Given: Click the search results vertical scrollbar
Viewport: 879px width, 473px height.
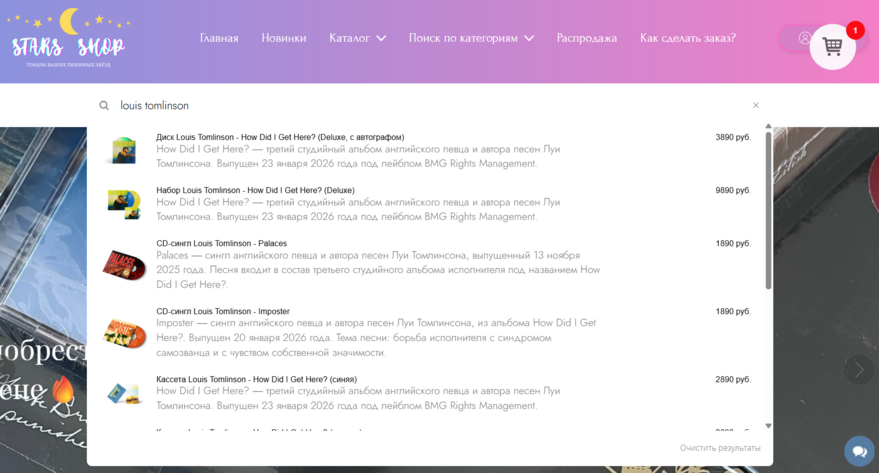Looking at the screenshot, I should (x=768, y=210).
